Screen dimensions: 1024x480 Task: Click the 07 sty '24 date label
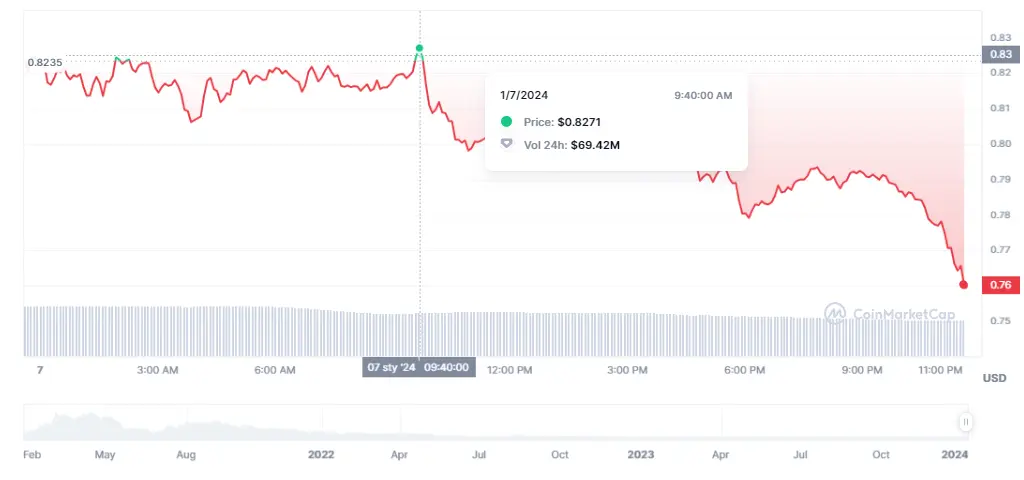pyautogui.click(x=391, y=368)
